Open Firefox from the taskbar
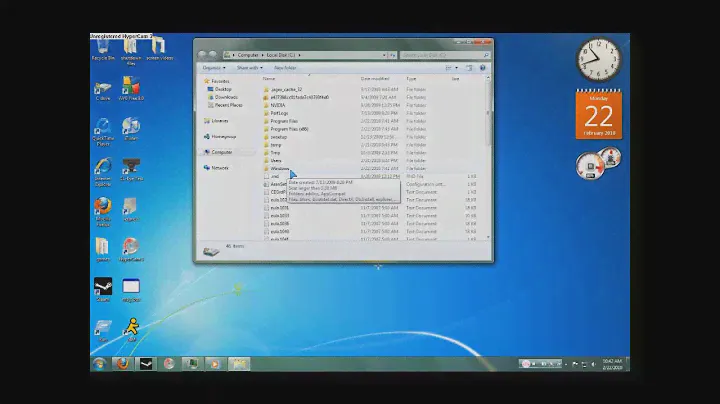 (x=123, y=363)
